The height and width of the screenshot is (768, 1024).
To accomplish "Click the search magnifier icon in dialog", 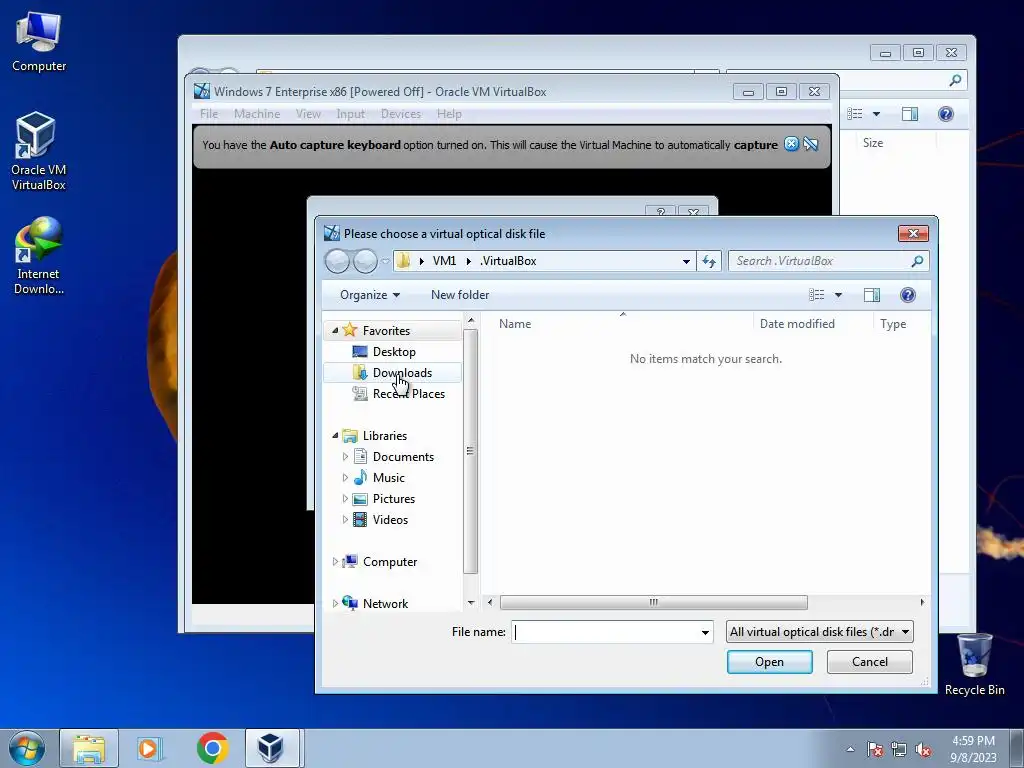I will click(918, 261).
